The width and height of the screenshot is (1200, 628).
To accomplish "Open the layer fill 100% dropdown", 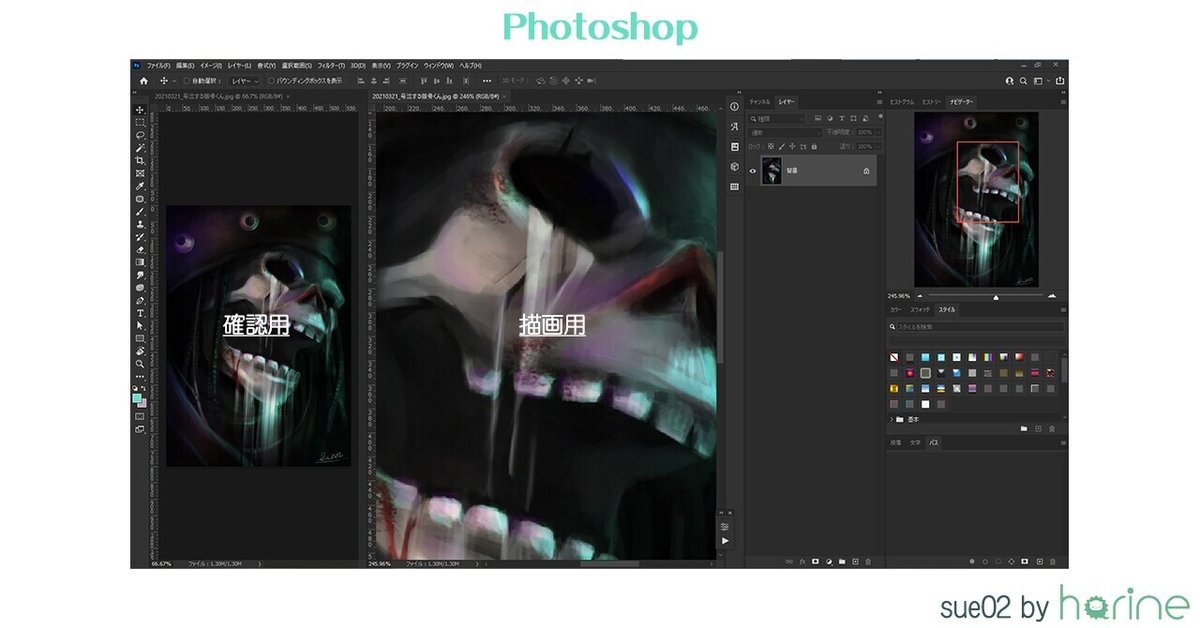I will [879, 146].
